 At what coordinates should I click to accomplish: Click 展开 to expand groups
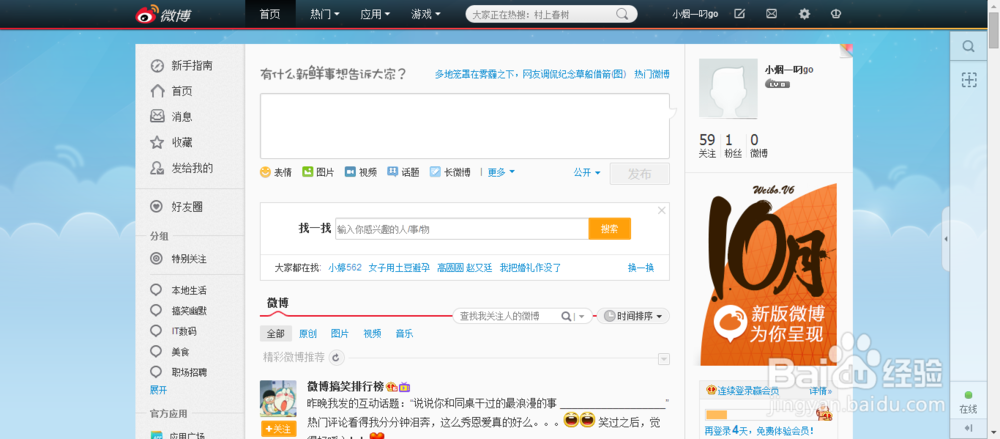159,390
